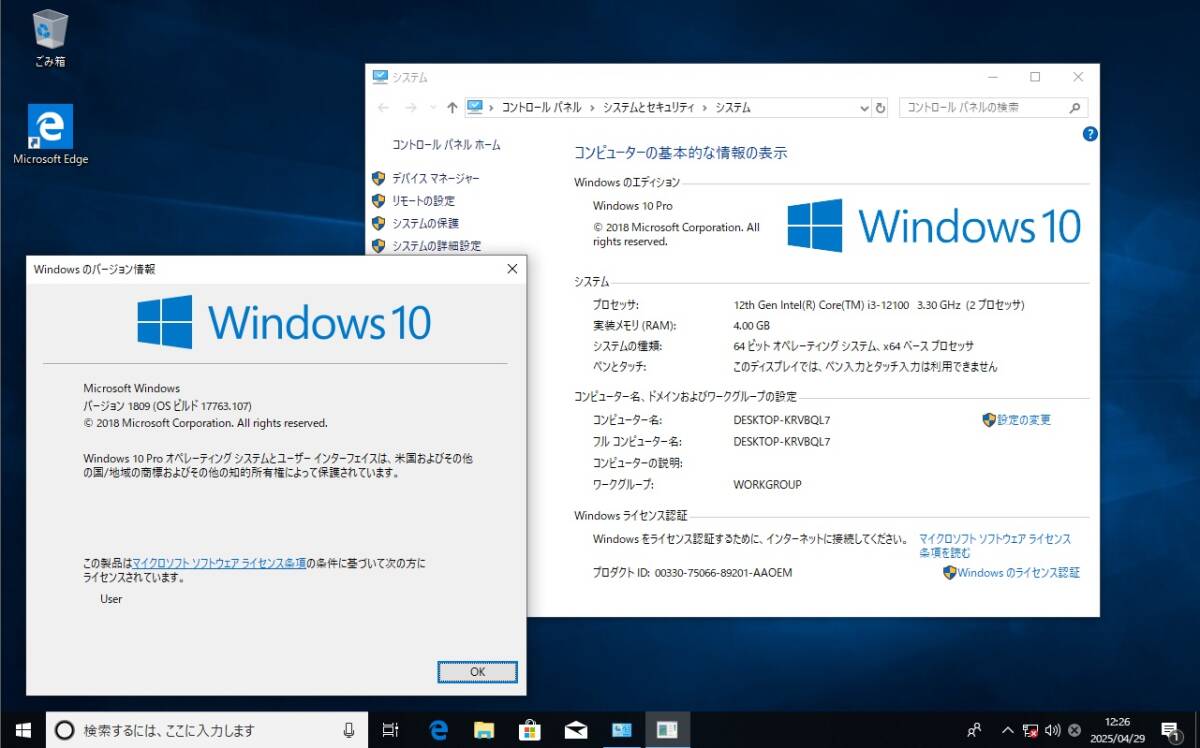The width and height of the screenshot is (1200, 748).
Task: Open コントロール パネル ホーム link
Action: [x=446, y=145]
